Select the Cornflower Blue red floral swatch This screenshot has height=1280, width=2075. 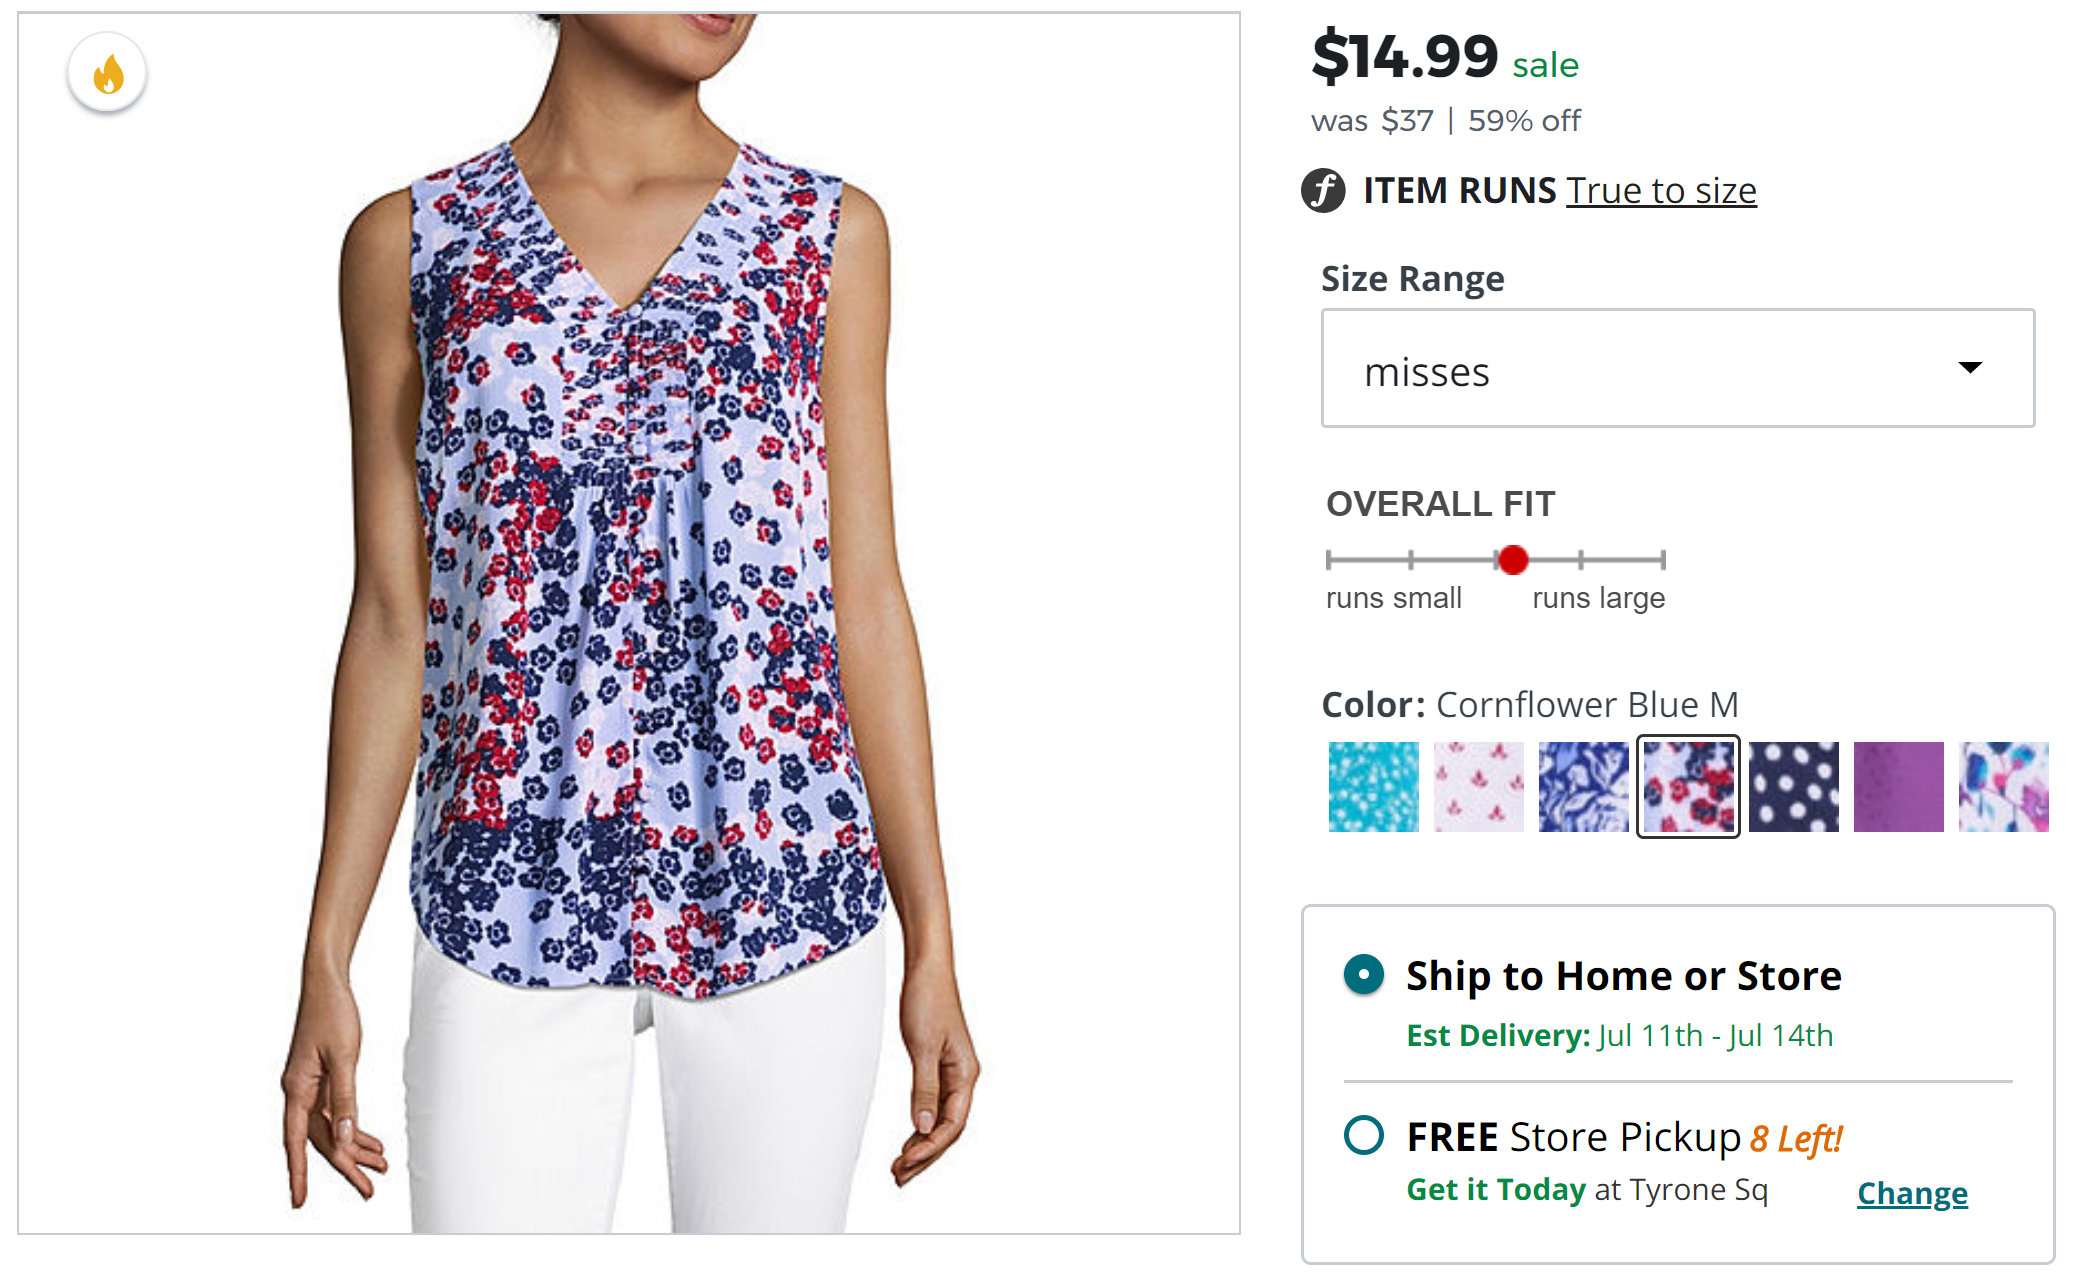(1688, 787)
